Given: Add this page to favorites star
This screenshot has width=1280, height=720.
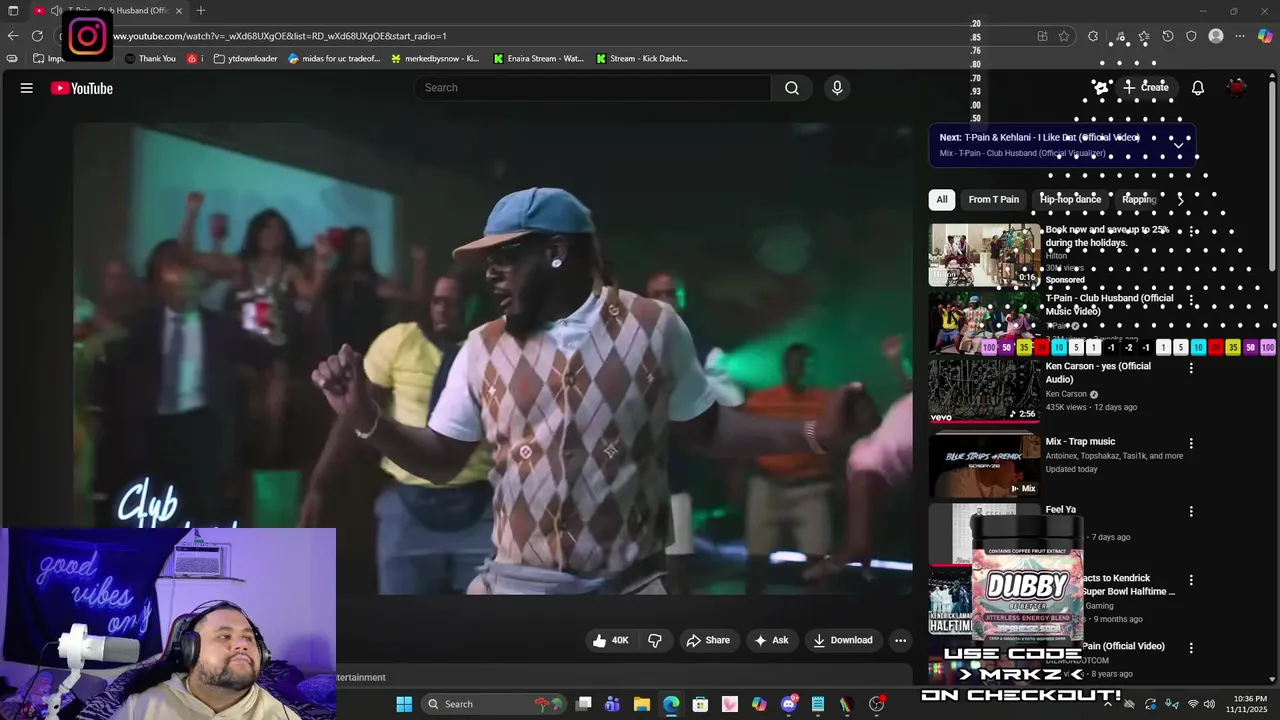Looking at the screenshot, I should click(1064, 36).
